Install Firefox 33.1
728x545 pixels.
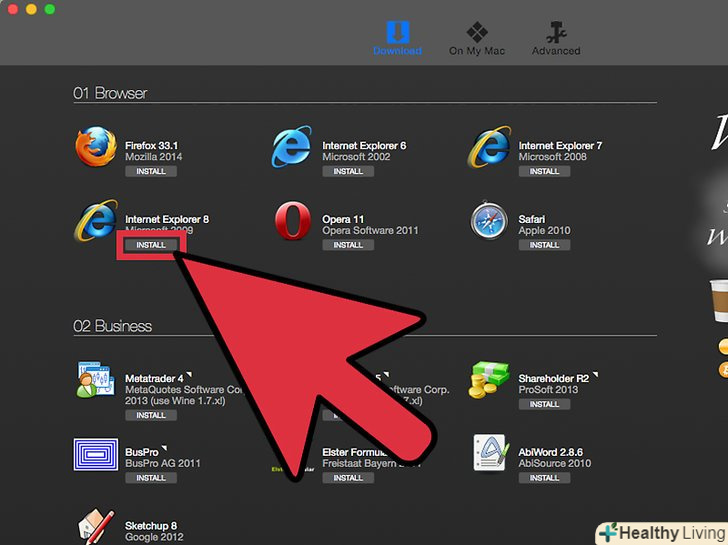(x=151, y=171)
